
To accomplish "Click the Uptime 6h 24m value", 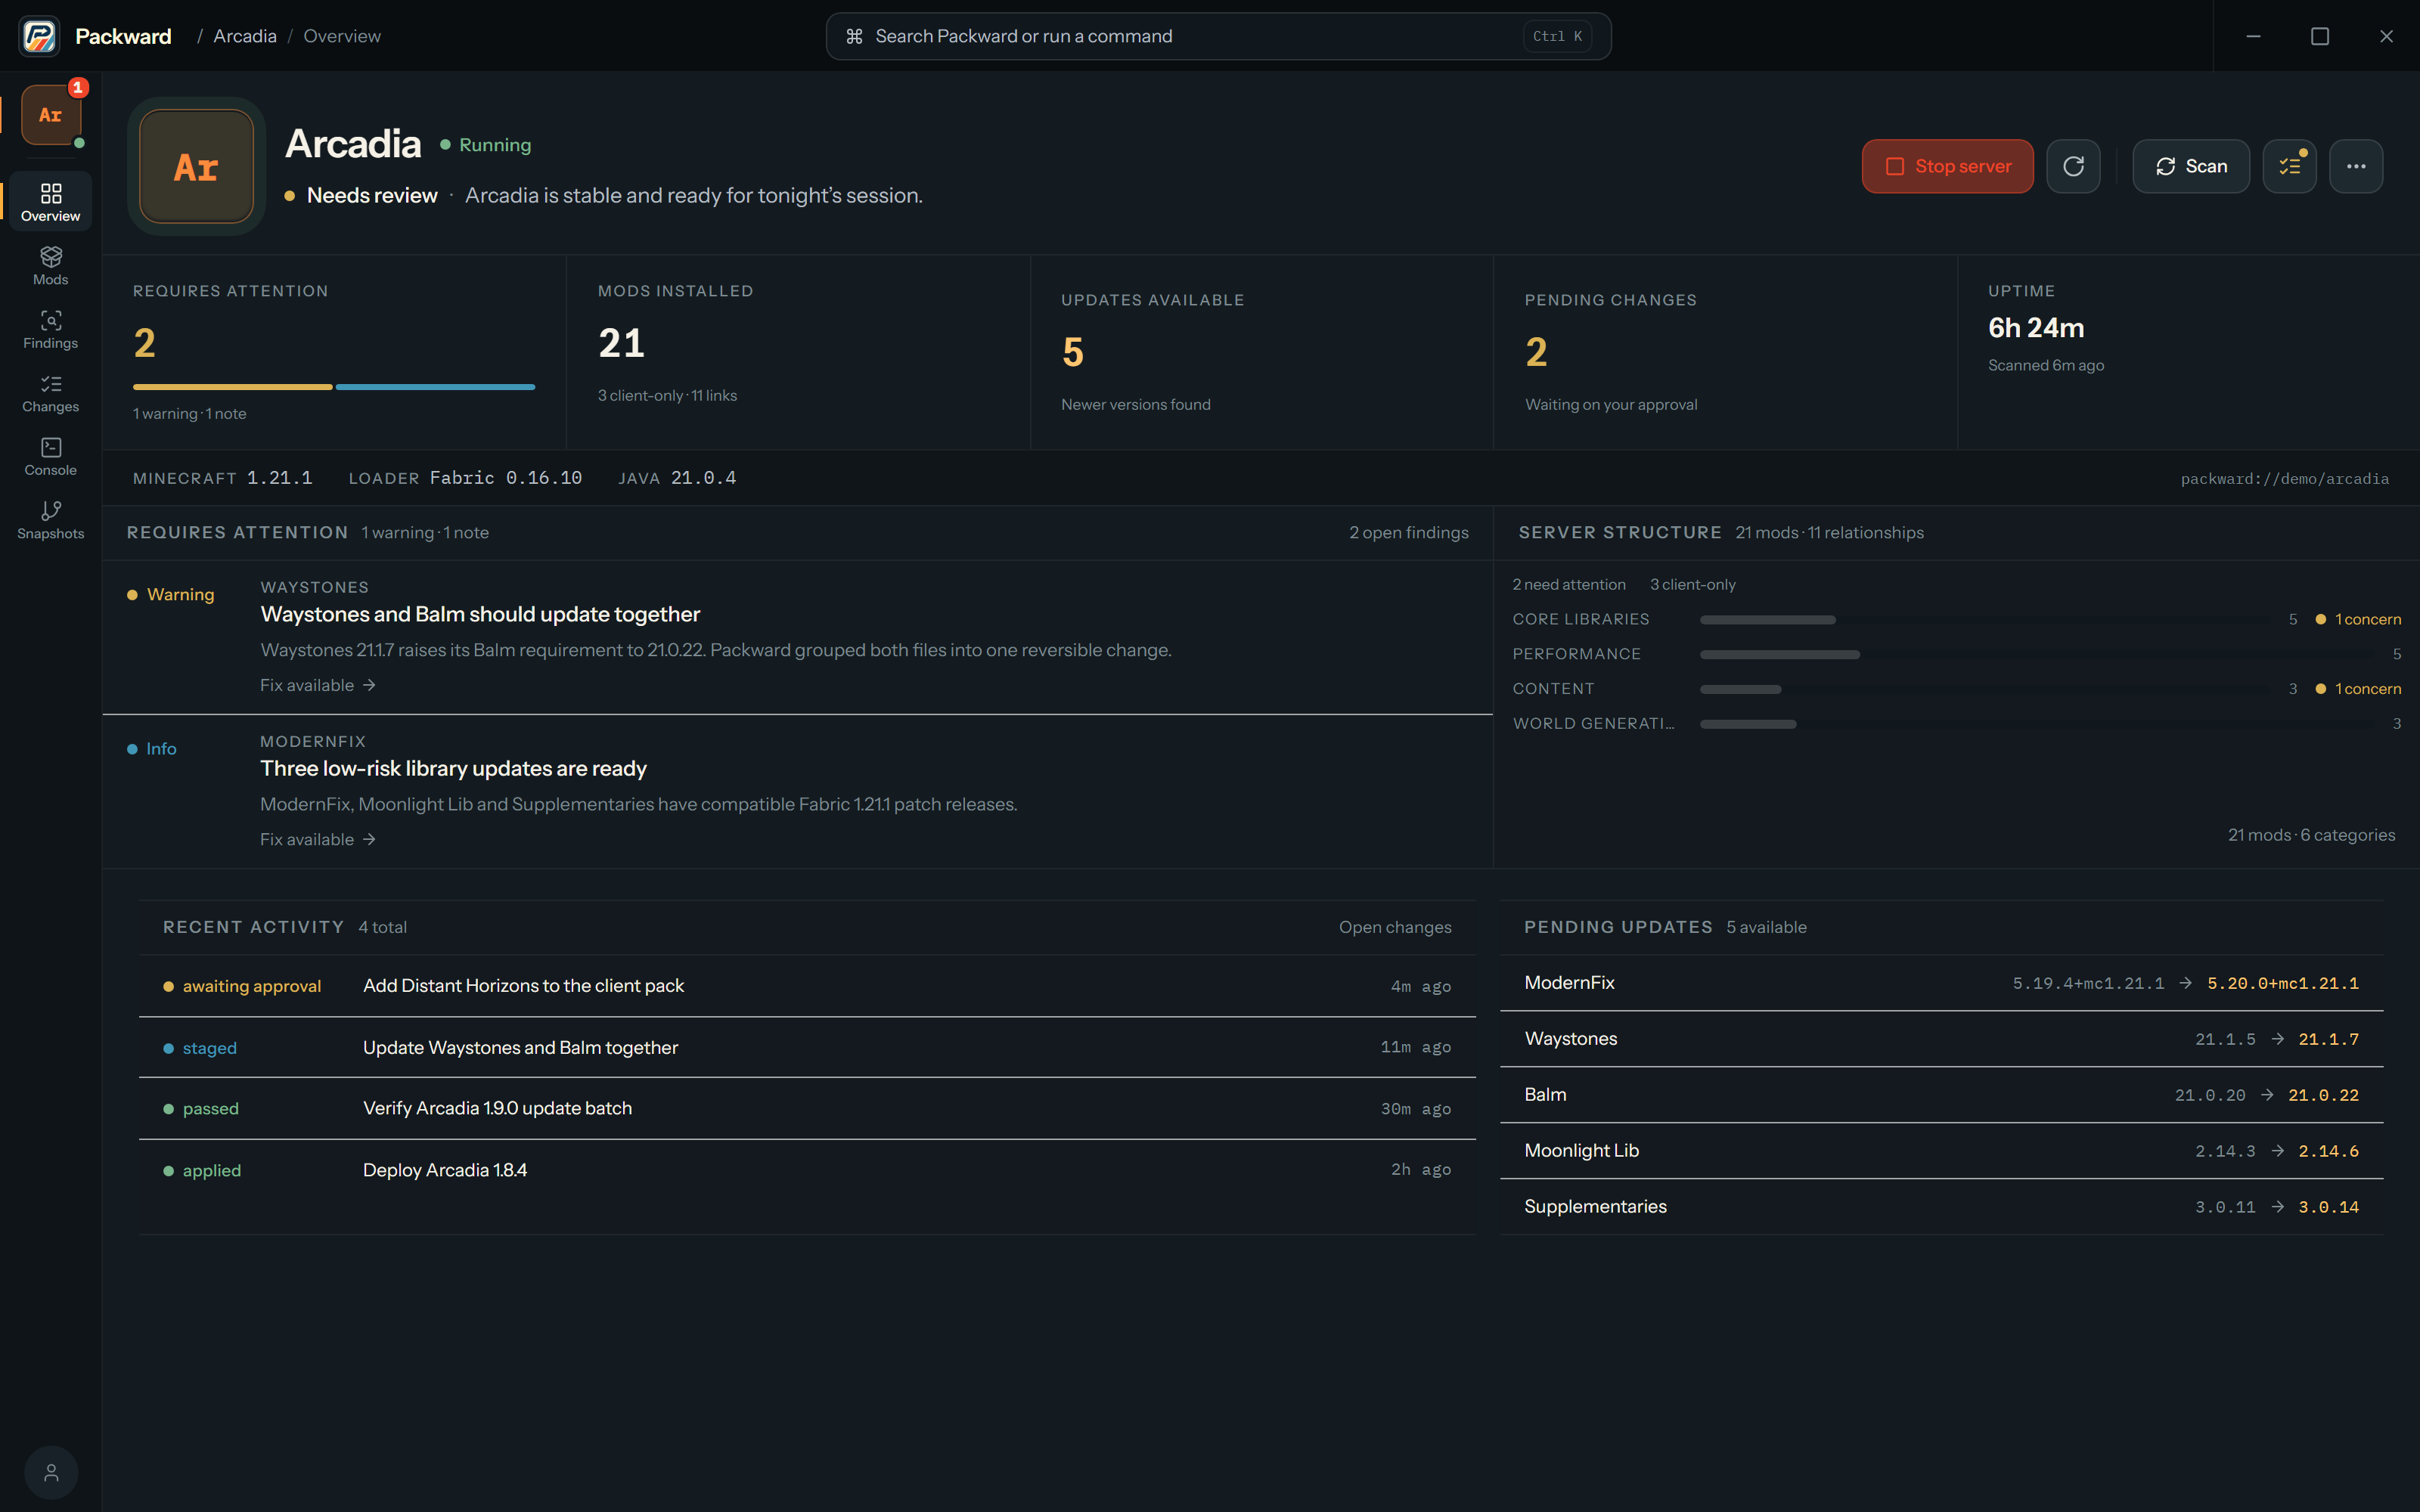I will (2036, 328).
